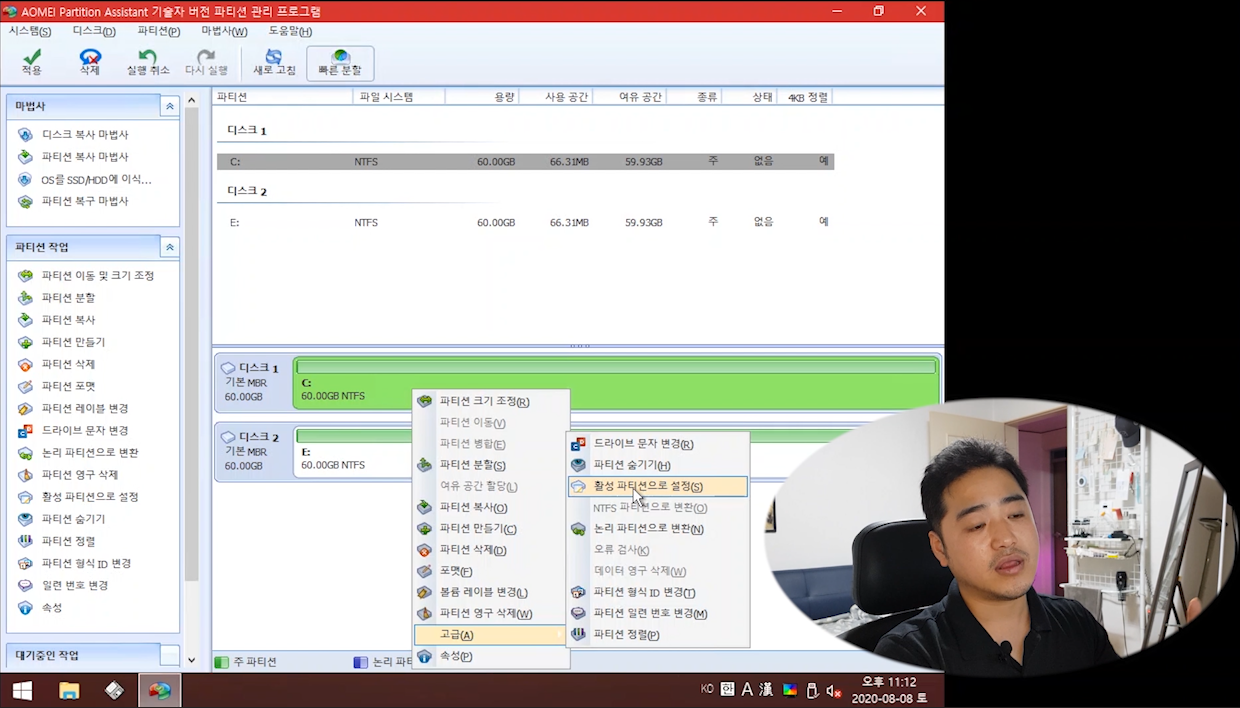Choose 활성 파티션으로 설정(S) in submenu

[658, 486]
